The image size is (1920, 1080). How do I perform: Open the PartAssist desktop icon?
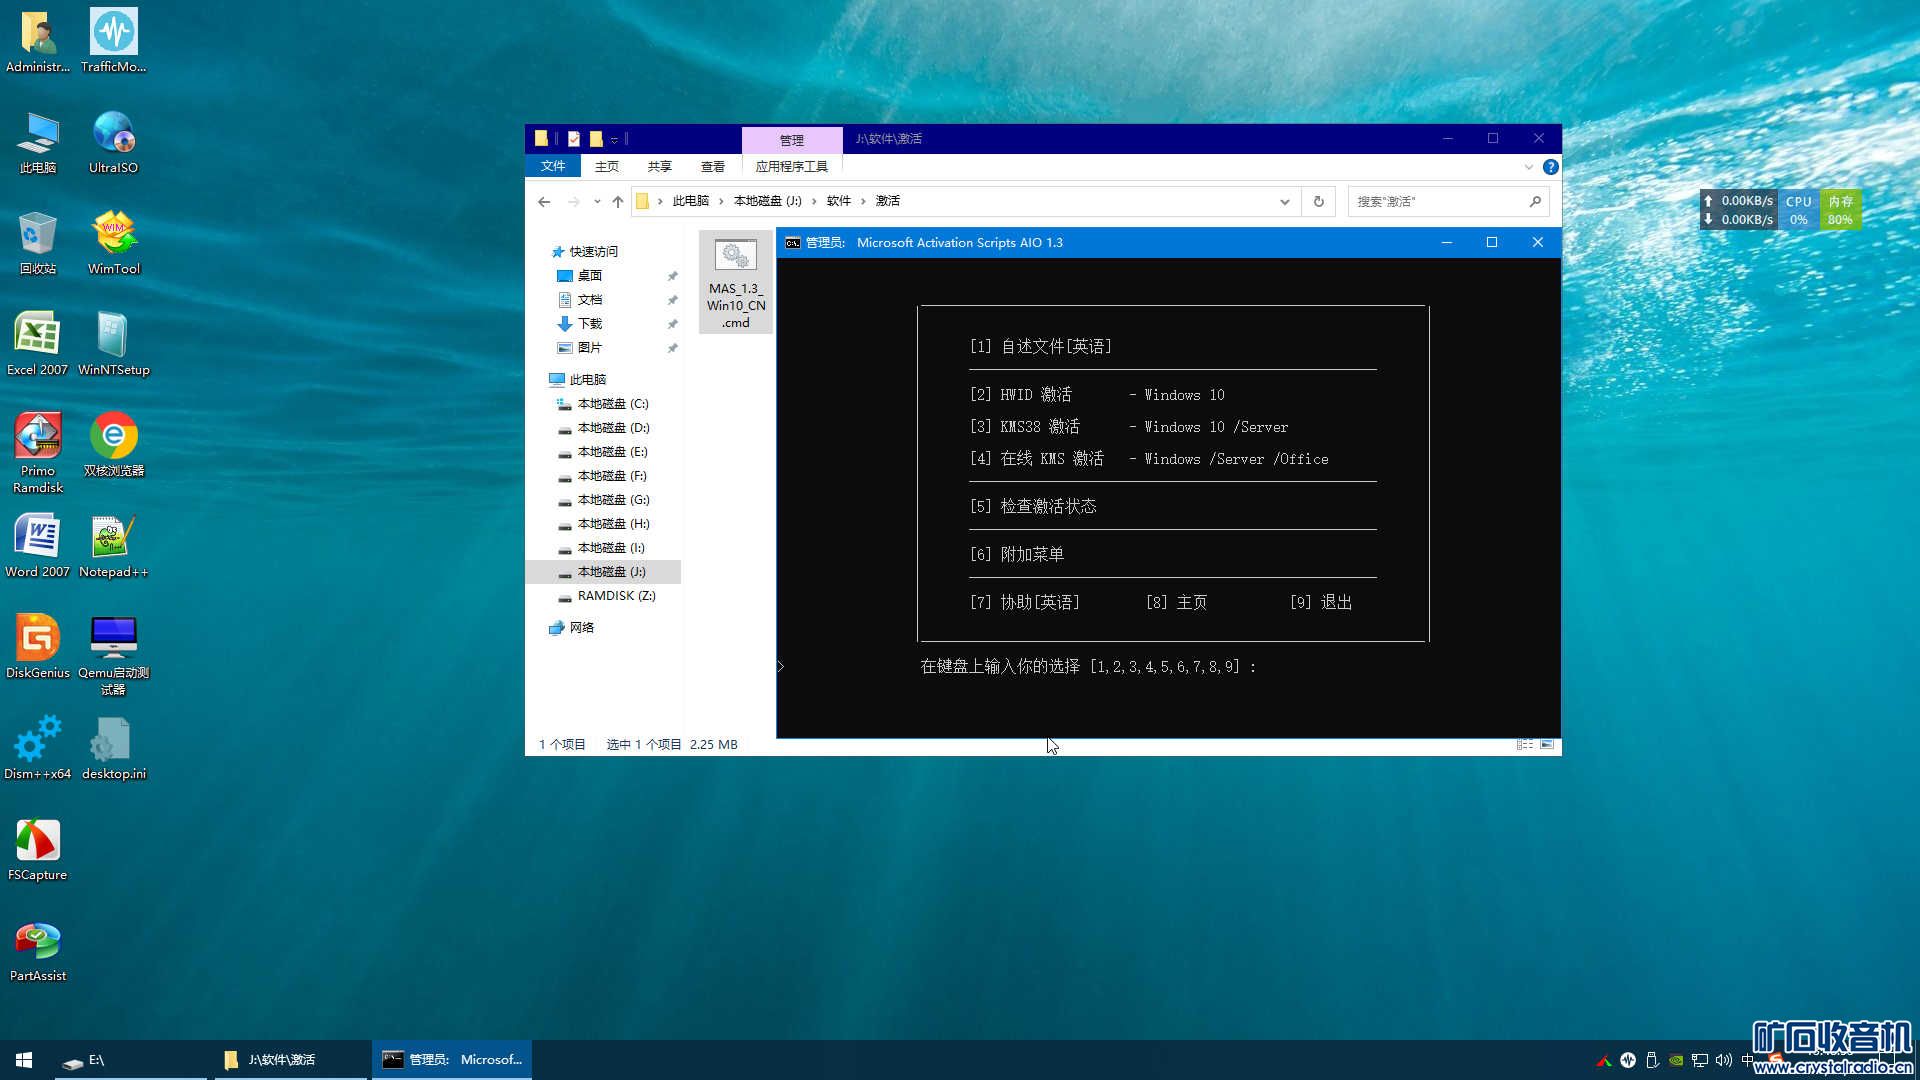click(x=38, y=949)
